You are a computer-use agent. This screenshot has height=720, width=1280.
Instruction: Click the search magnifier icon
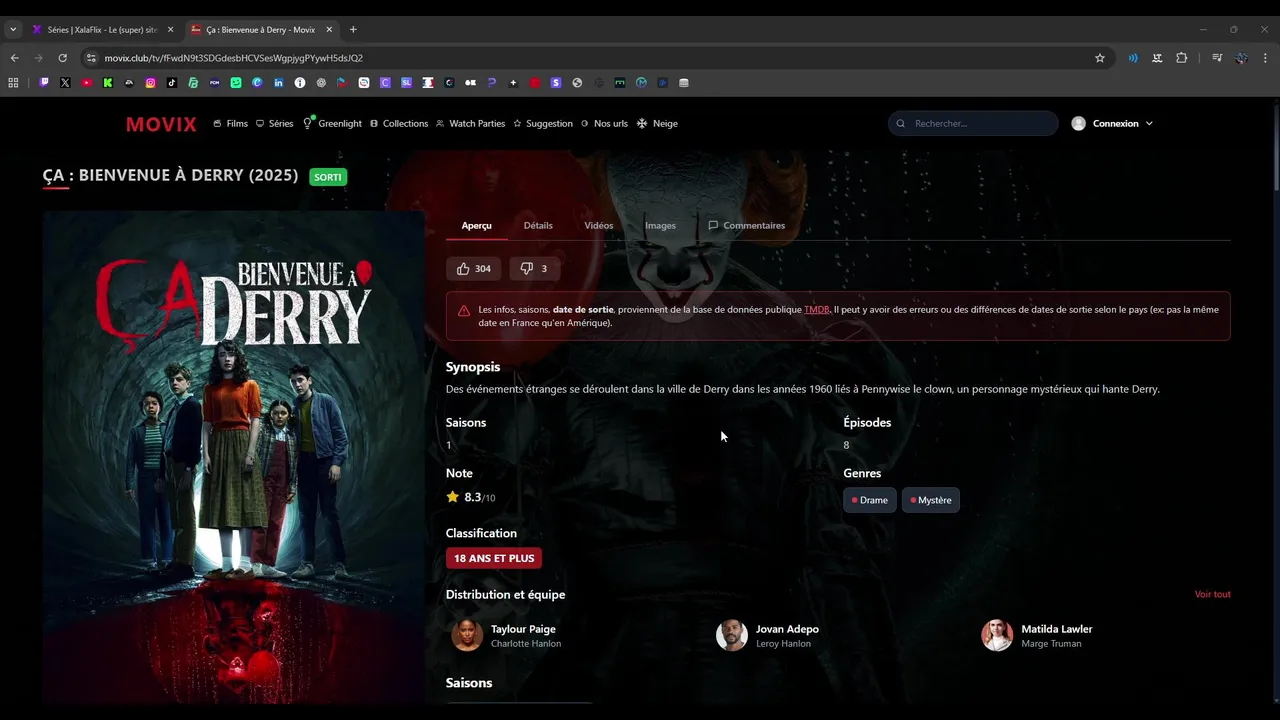point(901,124)
